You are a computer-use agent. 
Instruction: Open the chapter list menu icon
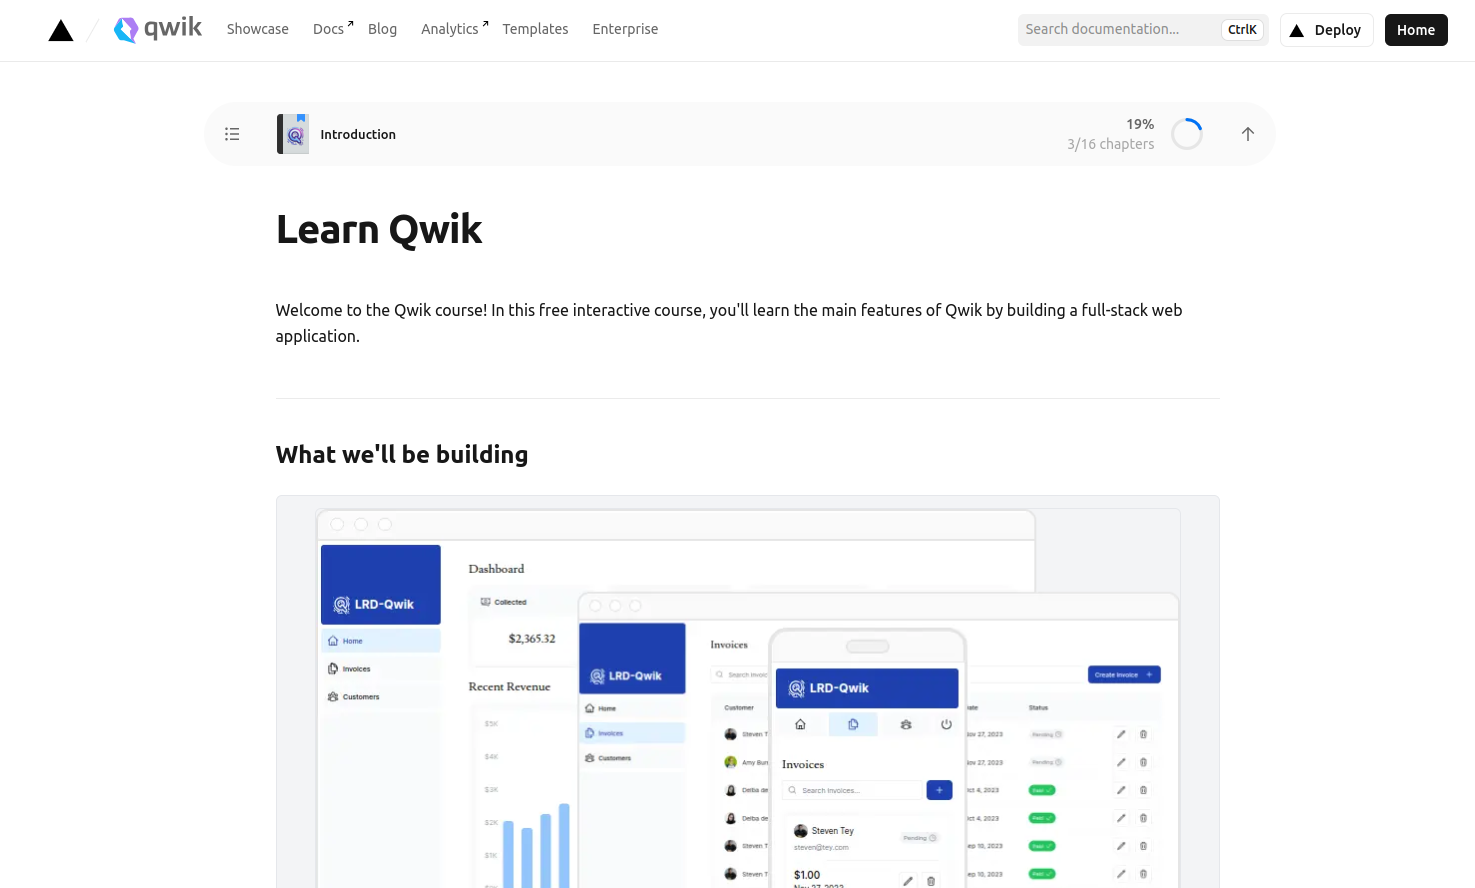tap(232, 134)
